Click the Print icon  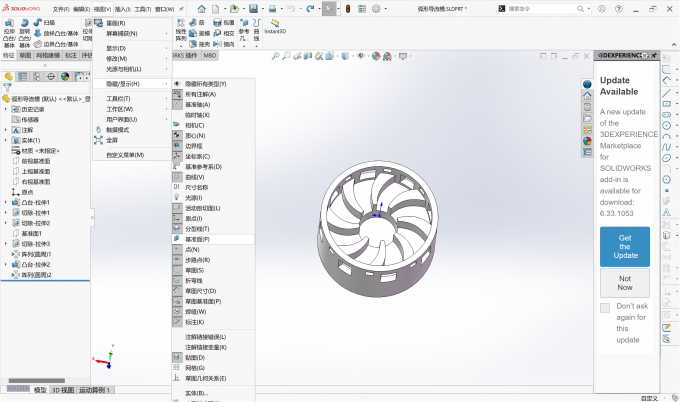tap(272, 9)
